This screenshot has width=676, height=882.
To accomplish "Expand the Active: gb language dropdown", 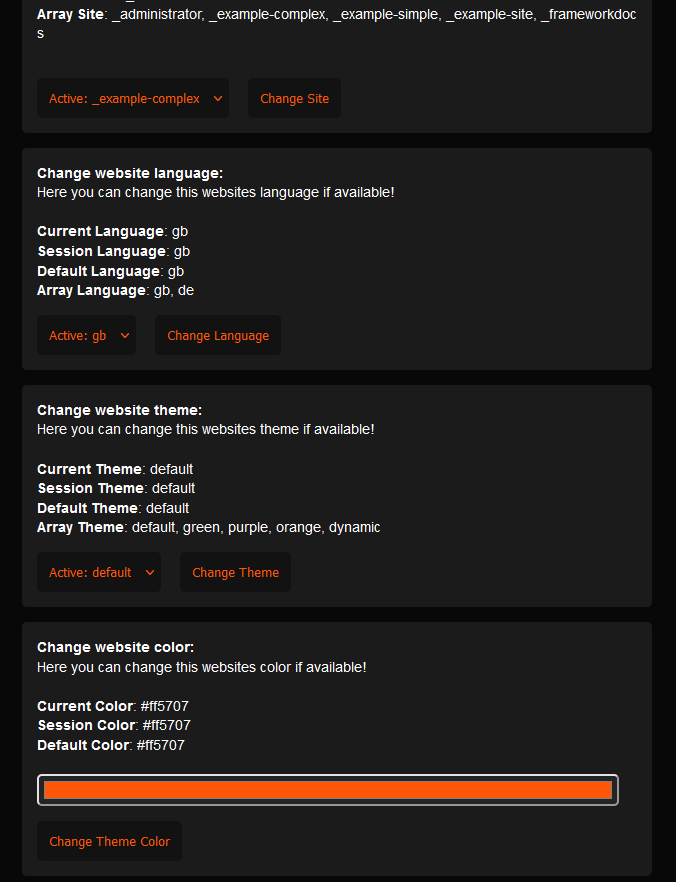I will point(86,335).
